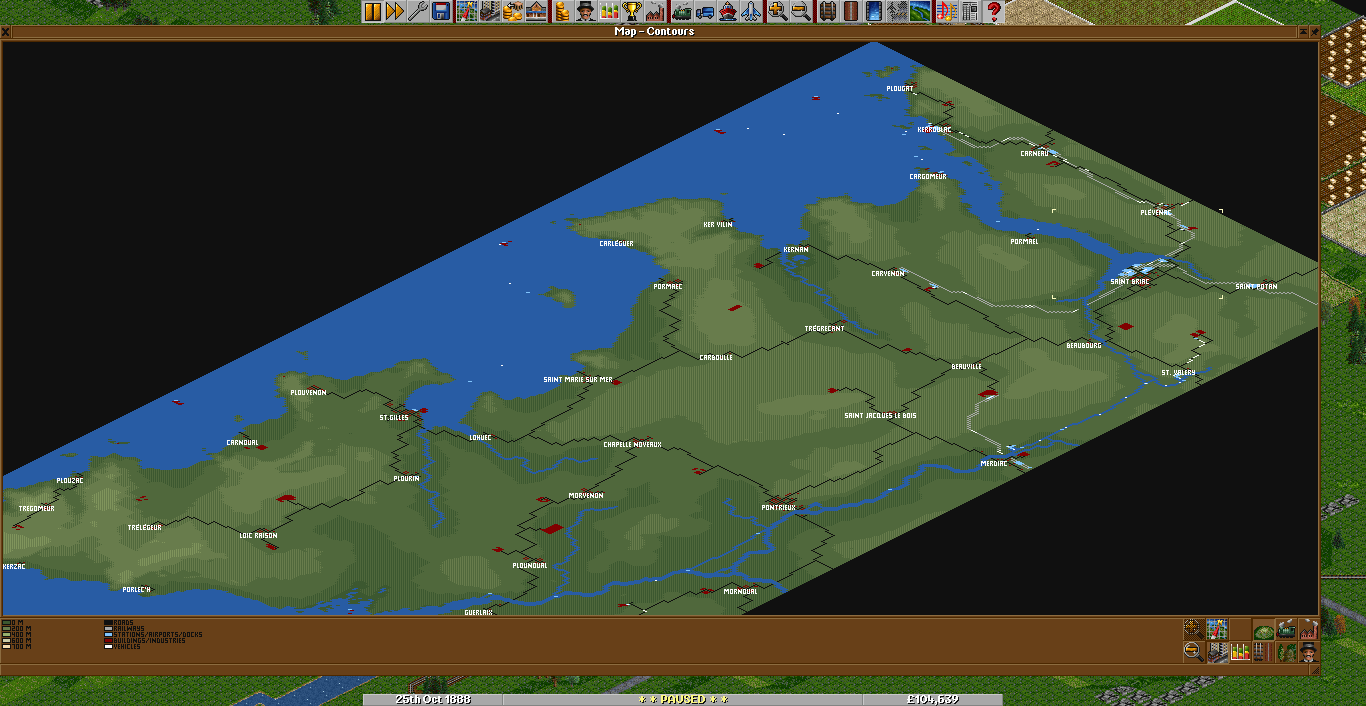Click the PAUSED status bar message

click(x=682, y=700)
